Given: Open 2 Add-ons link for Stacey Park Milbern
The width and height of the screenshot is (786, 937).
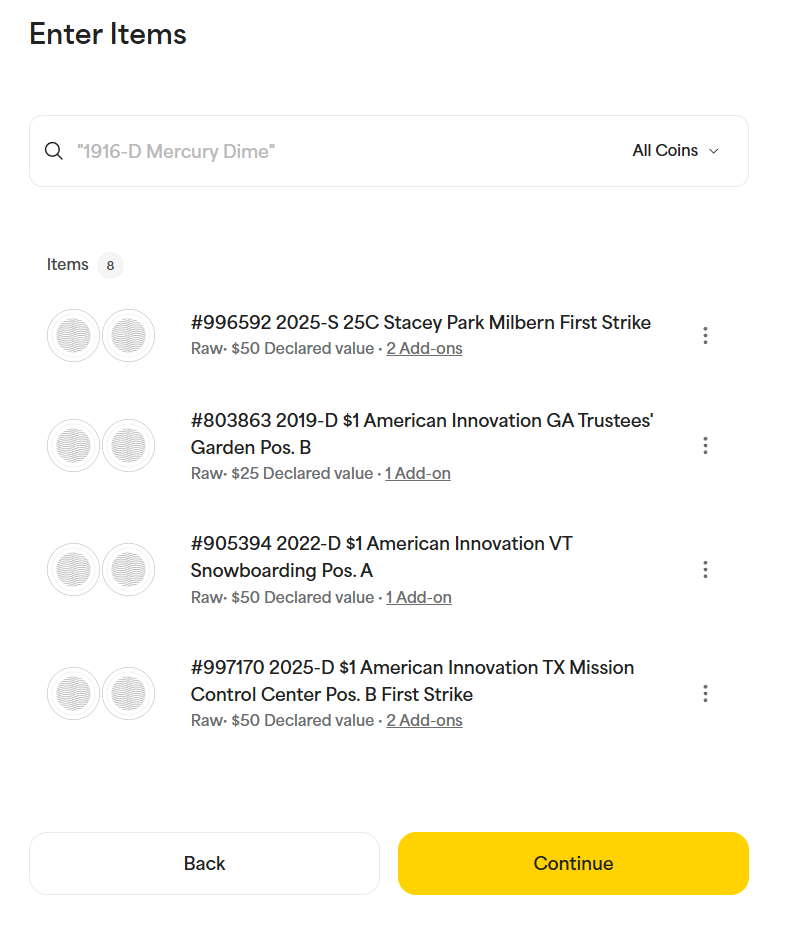Looking at the screenshot, I should pyautogui.click(x=424, y=348).
